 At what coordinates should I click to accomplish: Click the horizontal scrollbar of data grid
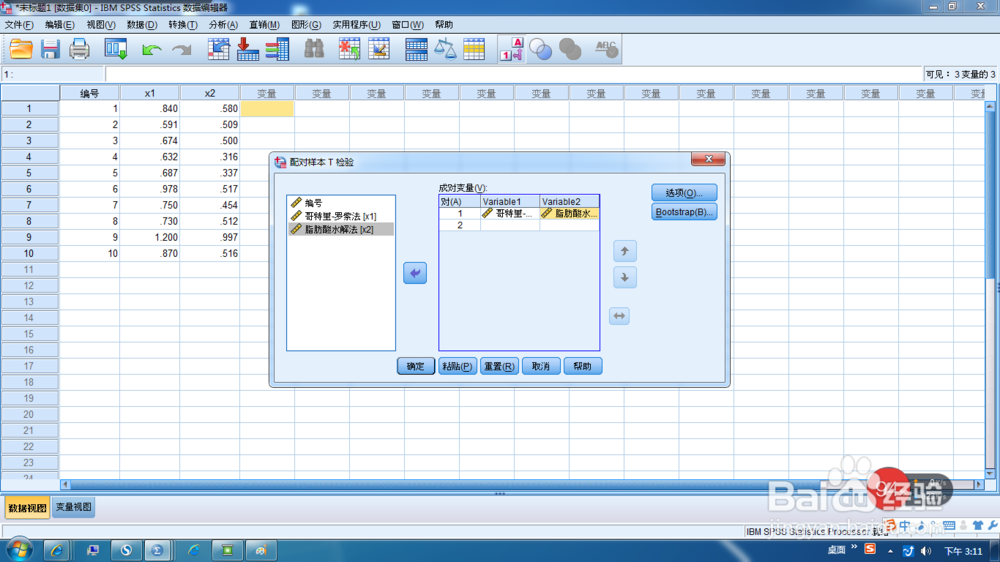pyautogui.click(x=522, y=485)
